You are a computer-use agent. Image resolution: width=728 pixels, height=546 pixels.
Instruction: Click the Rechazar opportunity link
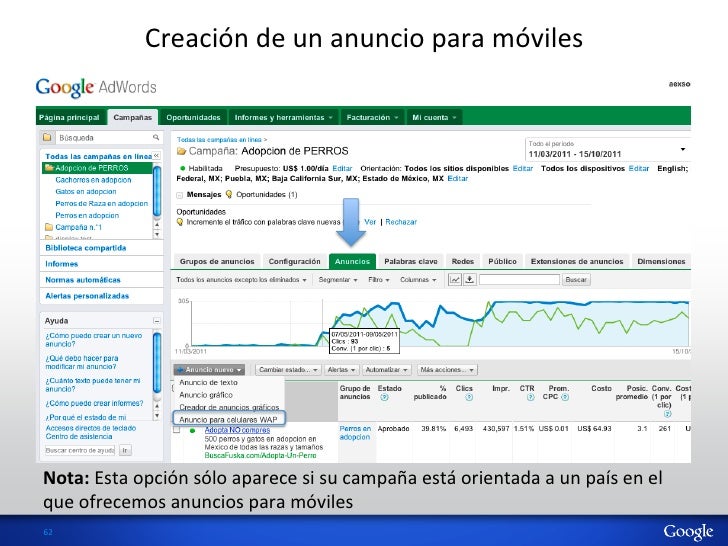[401, 222]
